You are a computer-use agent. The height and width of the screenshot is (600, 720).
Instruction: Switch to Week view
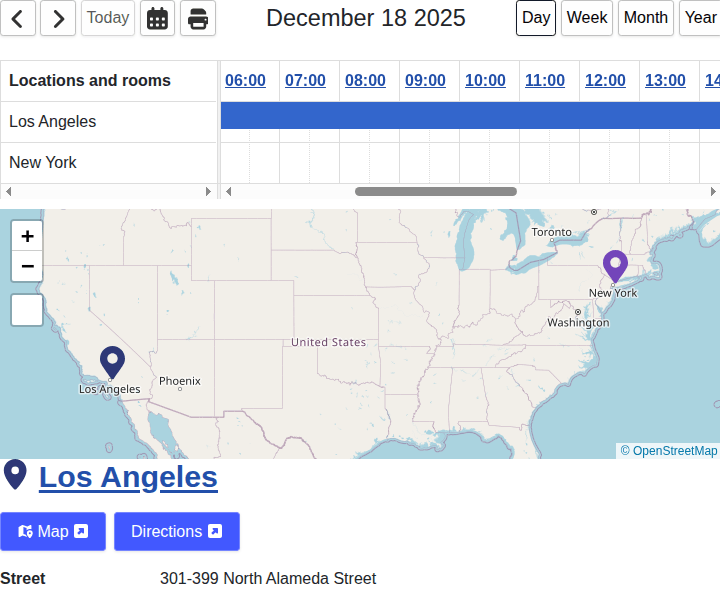[587, 18]
